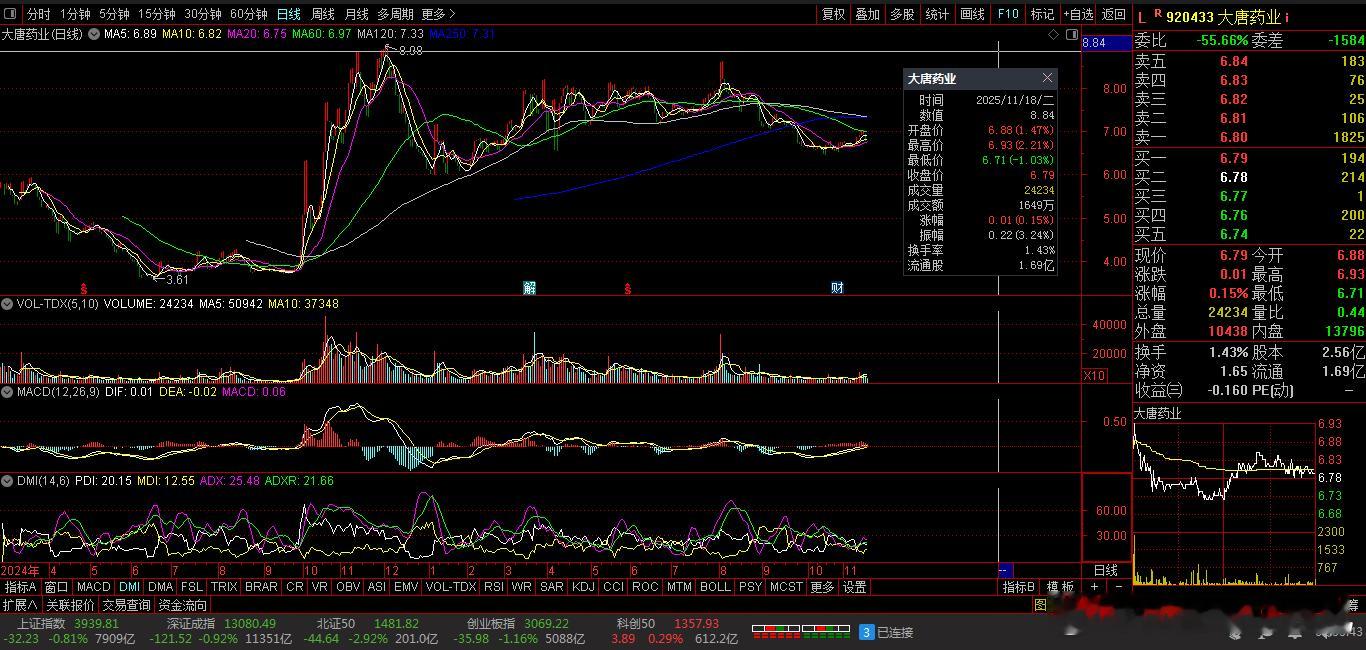This screenshot has width=1366, height=650.
Task: Switch to 周线 weekly chart
Action: point(323,14)
